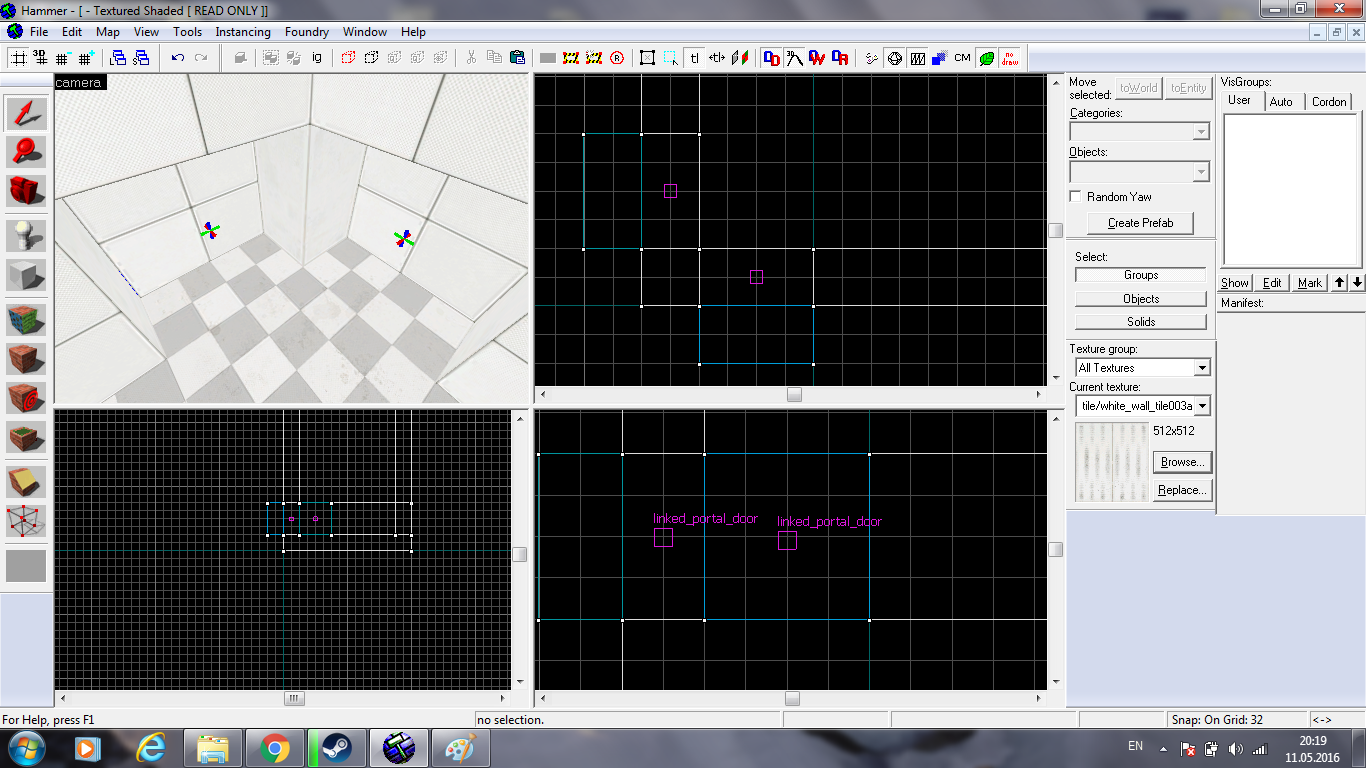
Task: Enable the Random Yaw checkbox
Action: (x=1076, y=196)
